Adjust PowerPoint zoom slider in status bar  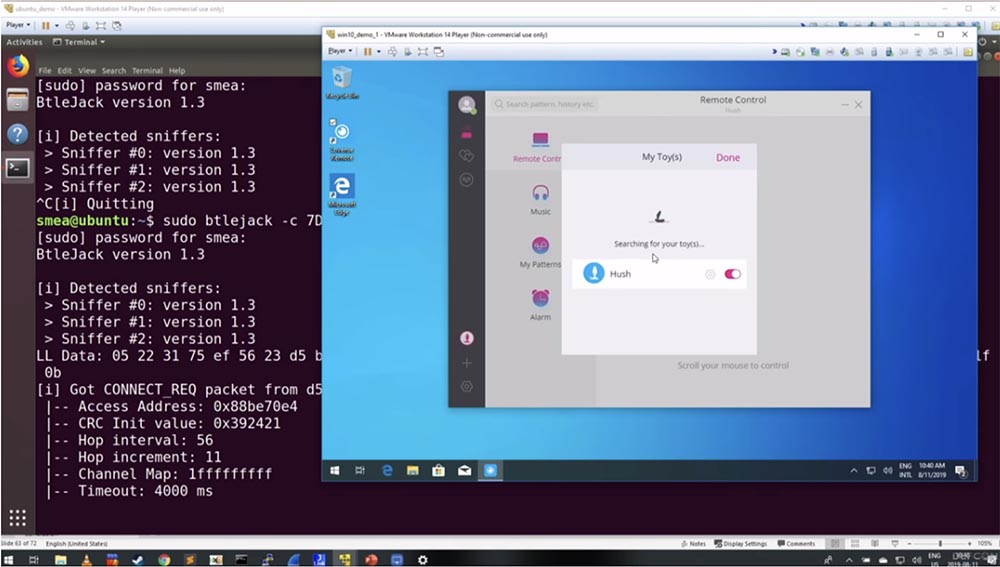(939, 544)
